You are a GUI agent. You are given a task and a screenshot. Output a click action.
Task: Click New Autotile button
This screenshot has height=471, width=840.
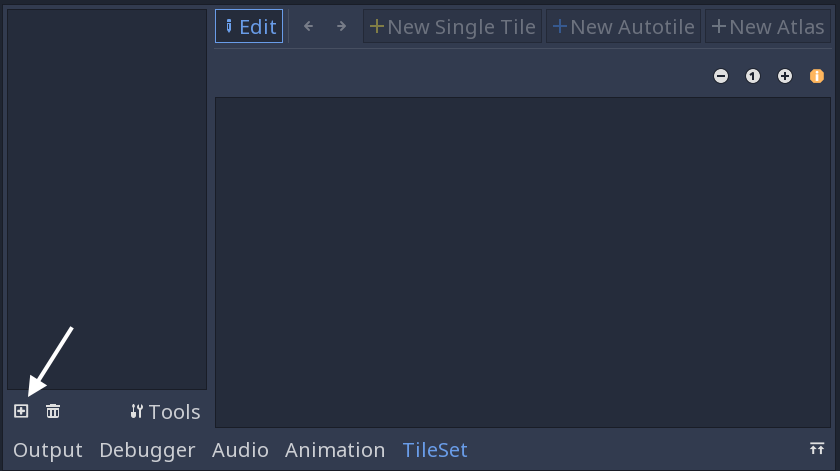point(624,27)
